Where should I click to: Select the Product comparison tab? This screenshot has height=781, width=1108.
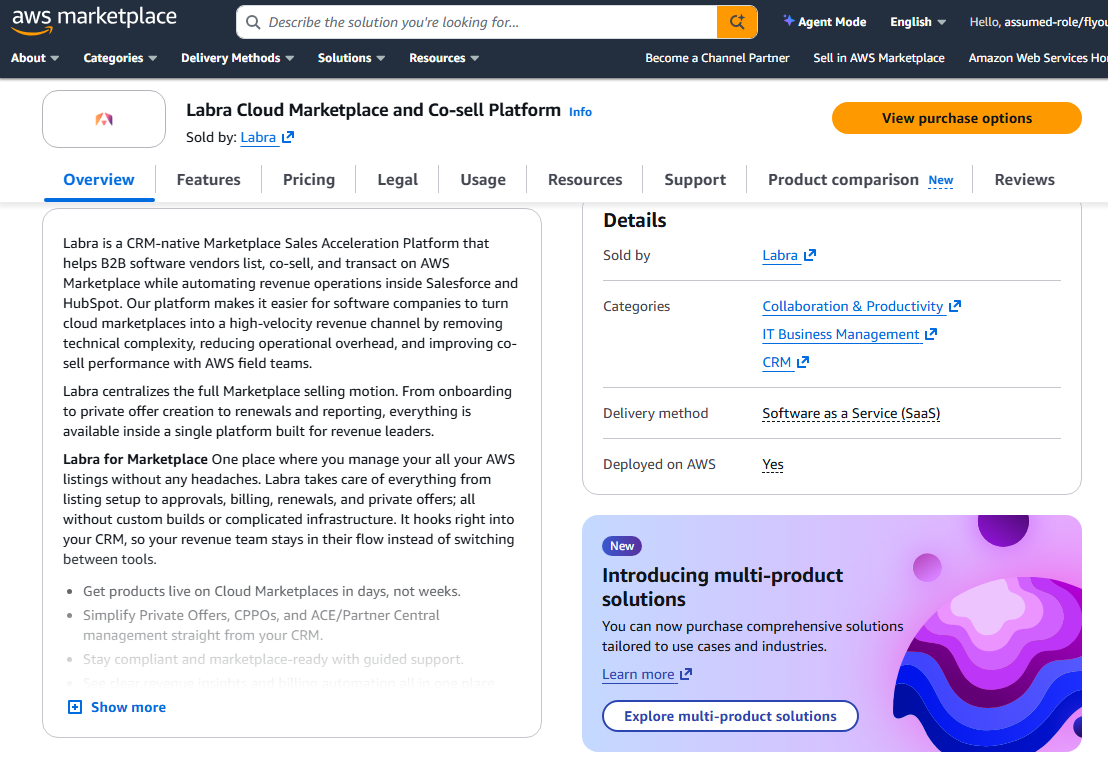843,180
